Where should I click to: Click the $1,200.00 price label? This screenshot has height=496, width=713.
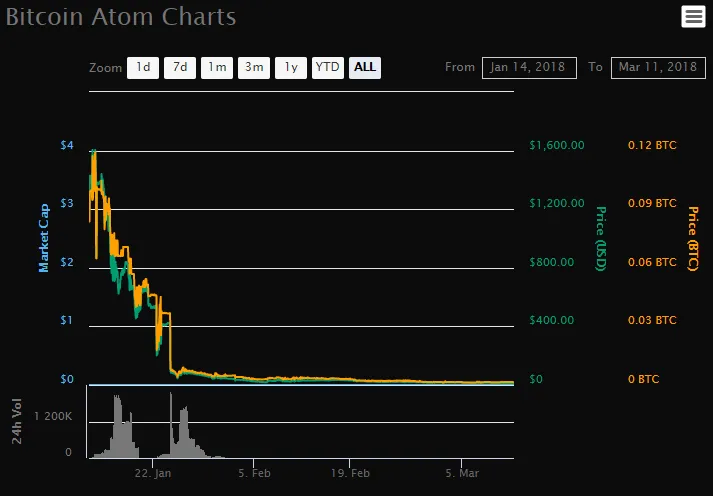click(x=557, y=203)
